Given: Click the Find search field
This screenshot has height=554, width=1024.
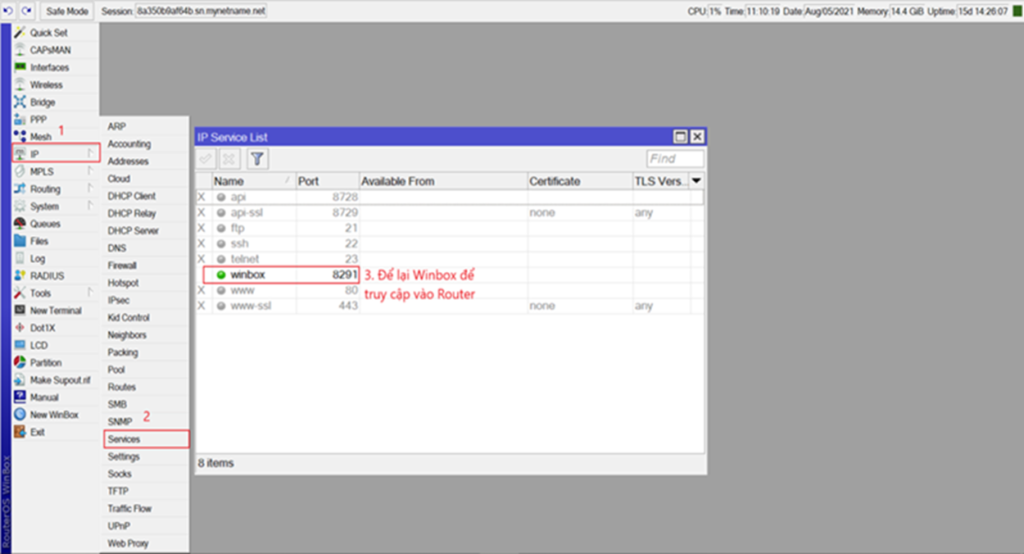Looking at the screenshot, I should (674, 159).
